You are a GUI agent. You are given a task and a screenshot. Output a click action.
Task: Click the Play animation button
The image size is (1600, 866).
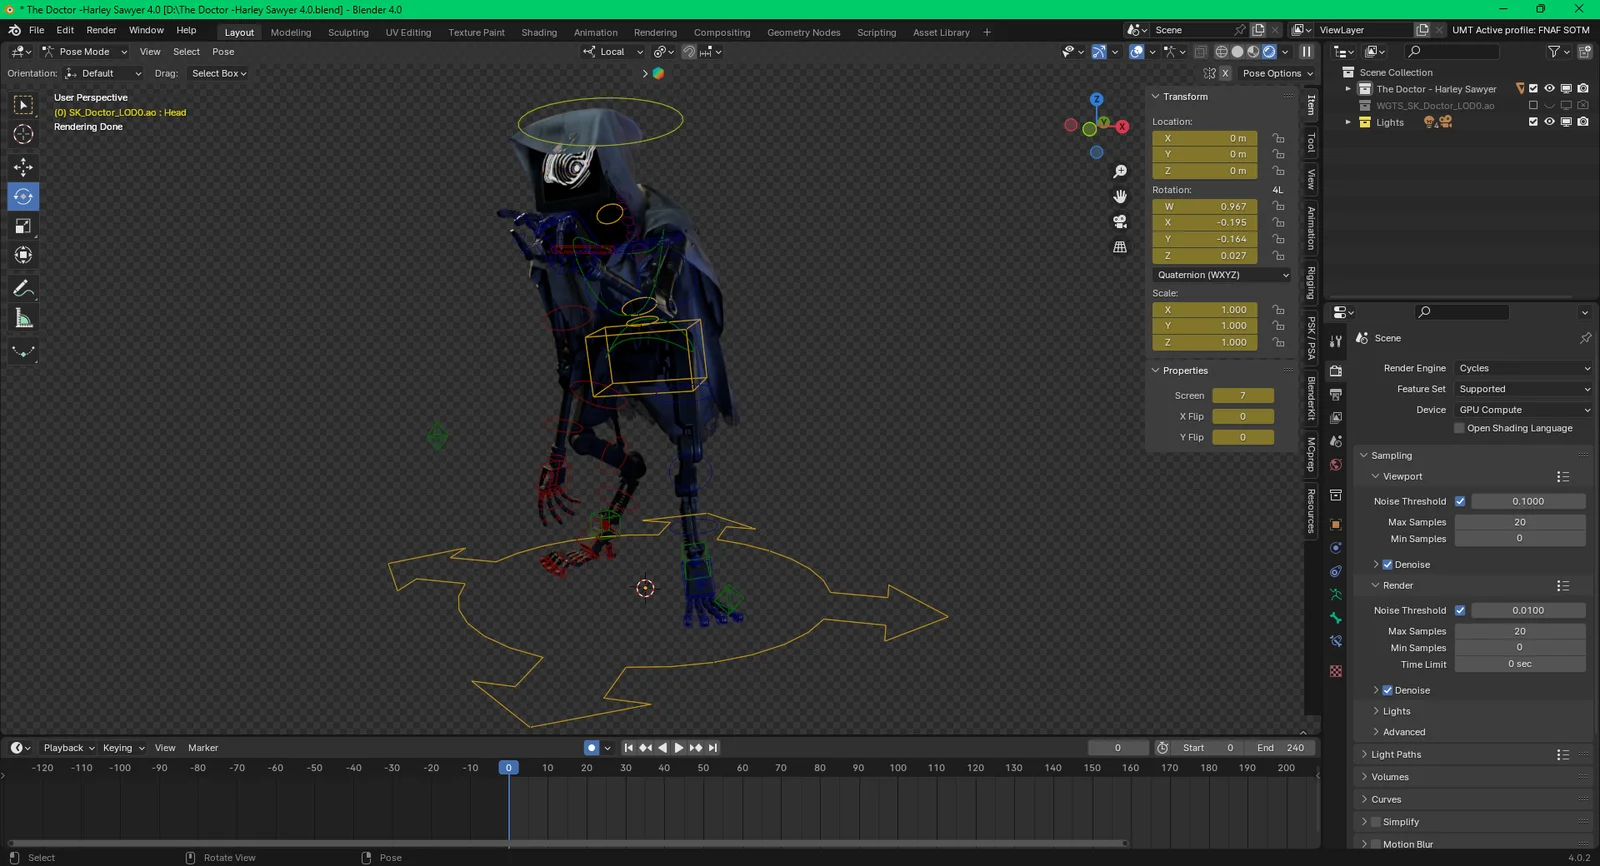click(x=679, y=748)
